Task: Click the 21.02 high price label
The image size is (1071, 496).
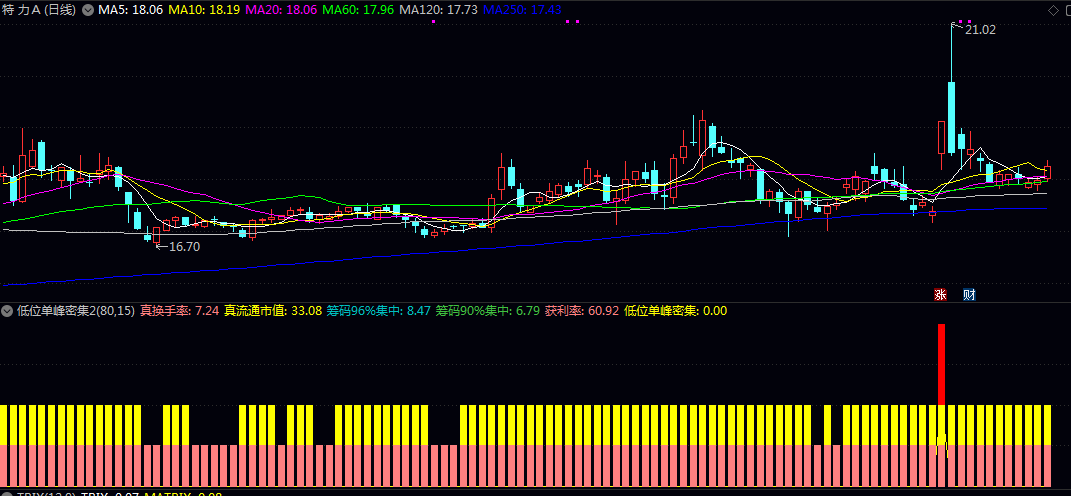Action: click(x=980, y=29)
